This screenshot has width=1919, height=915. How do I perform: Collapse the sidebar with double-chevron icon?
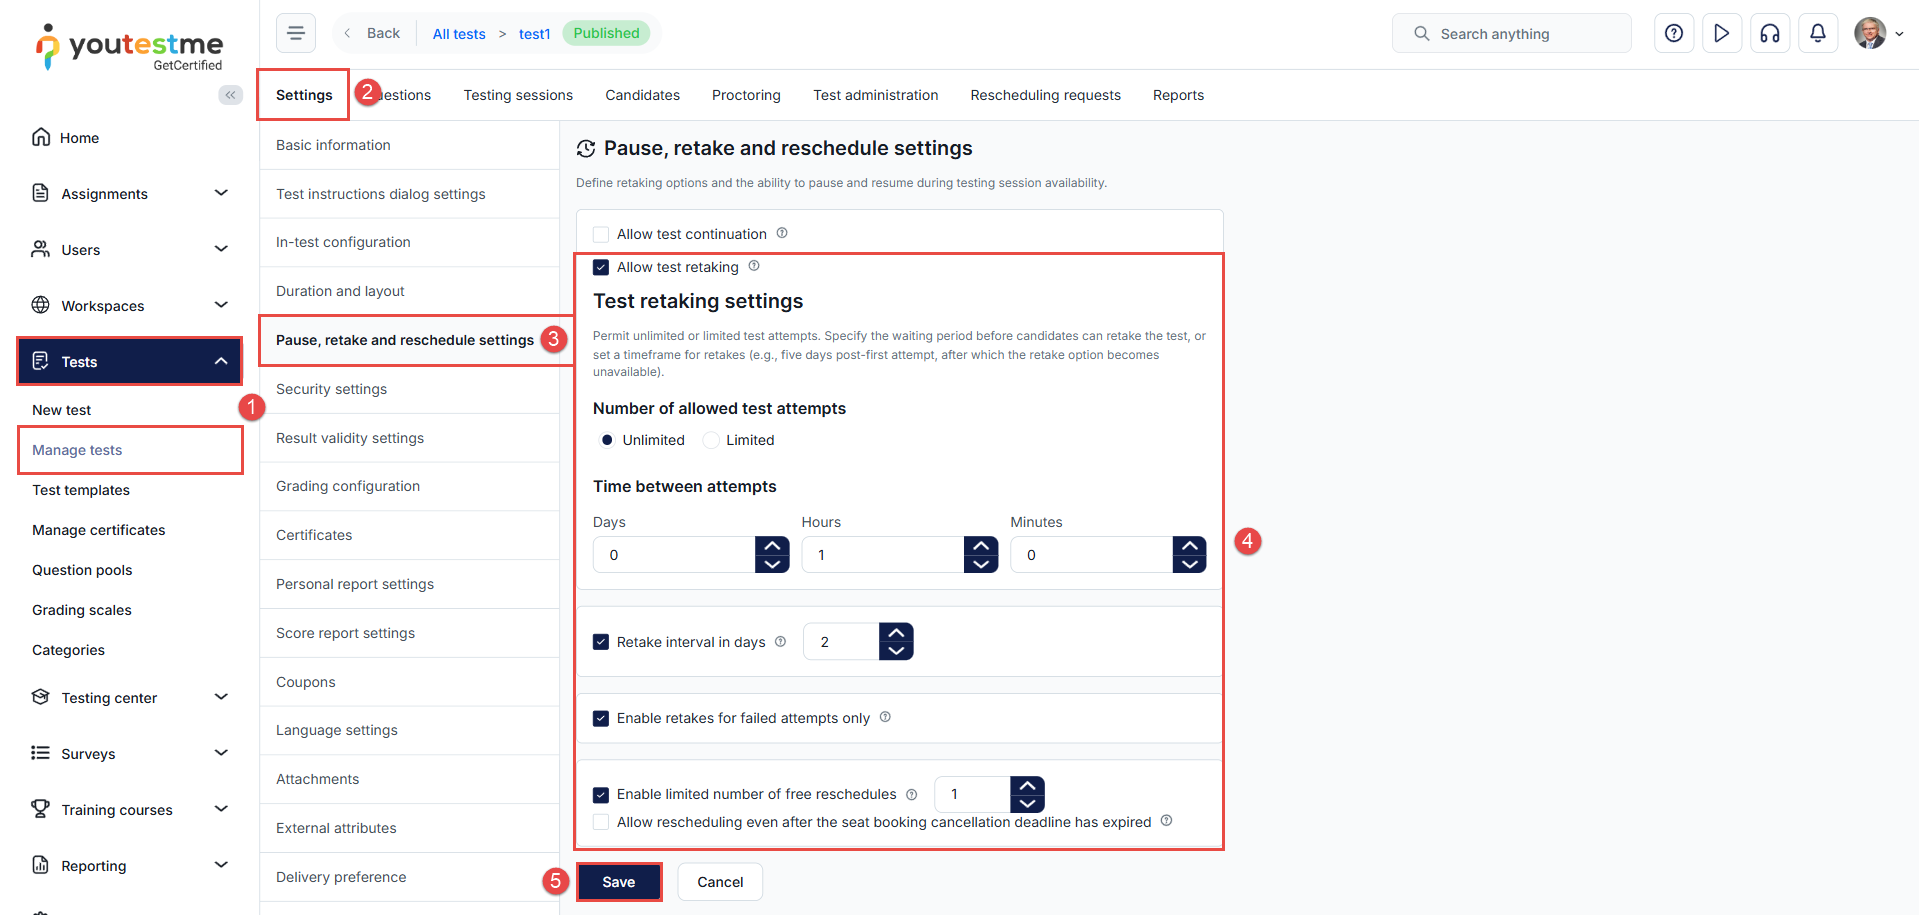(x=230, y=95)
